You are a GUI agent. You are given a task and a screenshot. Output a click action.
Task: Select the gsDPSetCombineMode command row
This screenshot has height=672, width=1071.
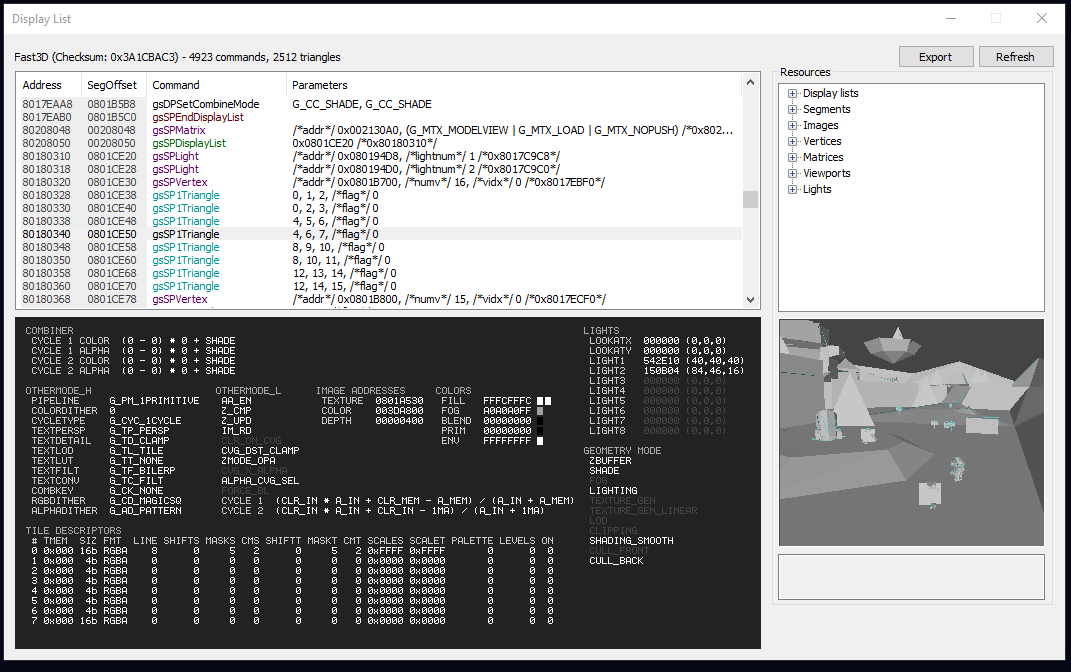(x=205, y=104)
